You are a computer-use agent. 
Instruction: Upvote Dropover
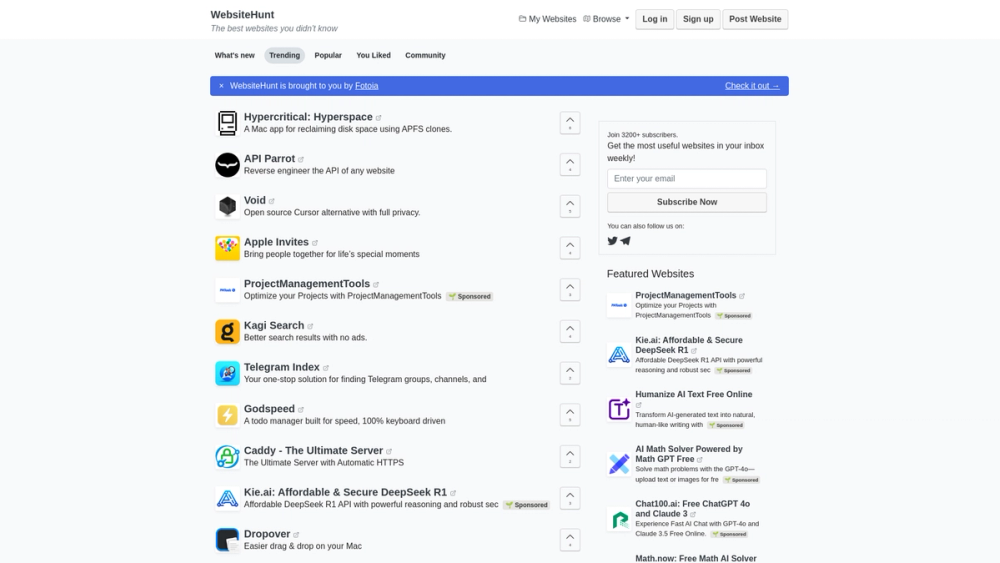[570, 540]
